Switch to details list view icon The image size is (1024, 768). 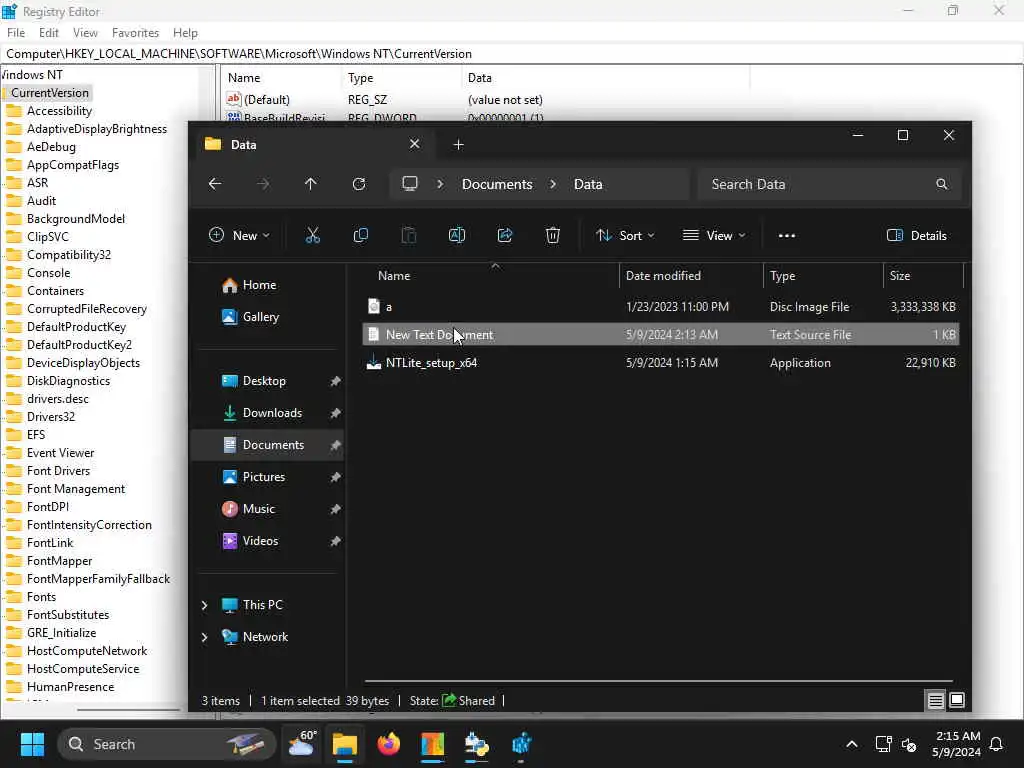click(x=935, y=701)
